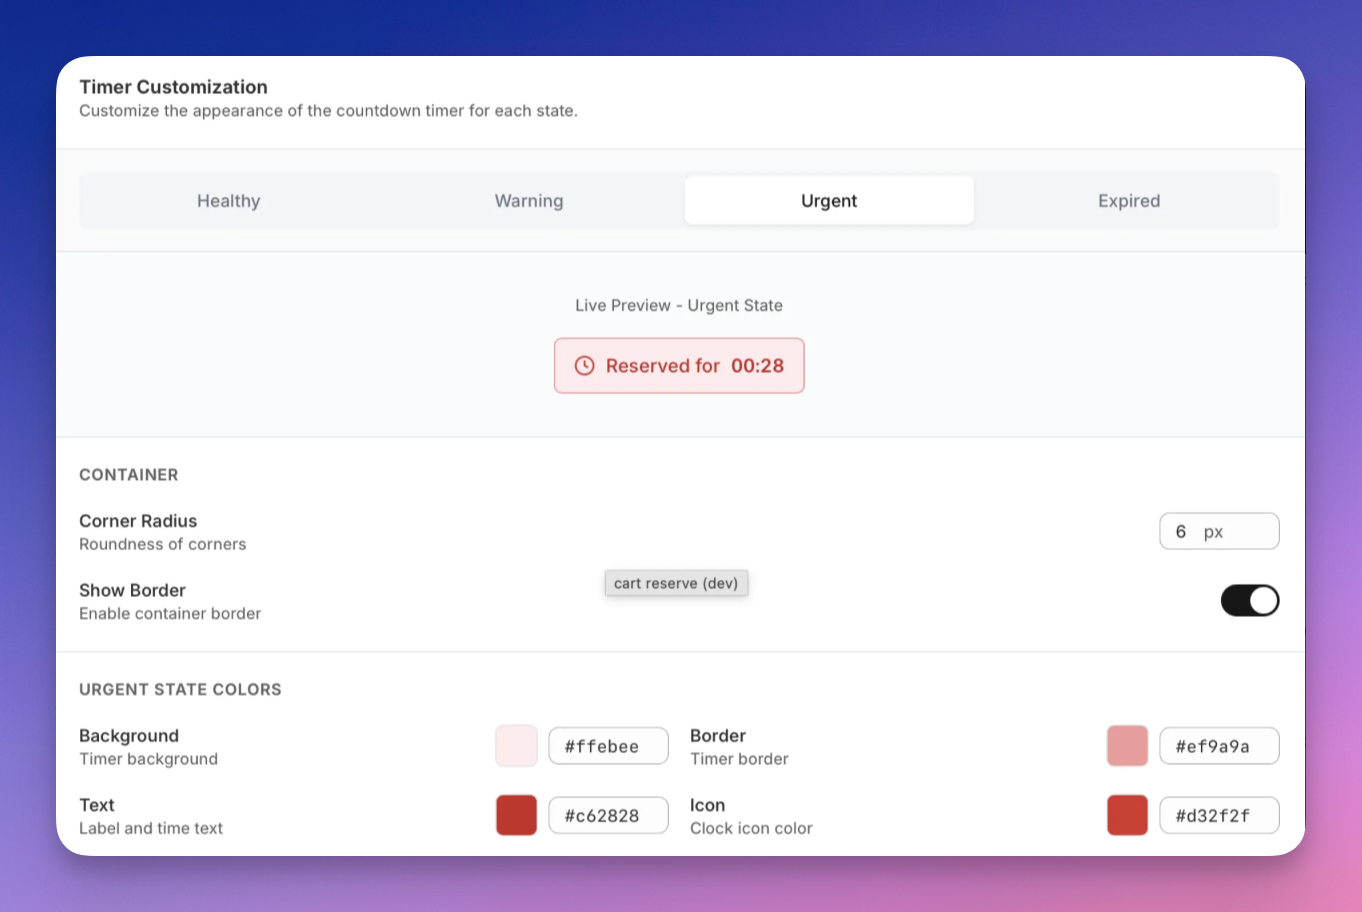Open the Border color swatch
The height and width of the screenshot is (912, 1362).
[1127, 746]
